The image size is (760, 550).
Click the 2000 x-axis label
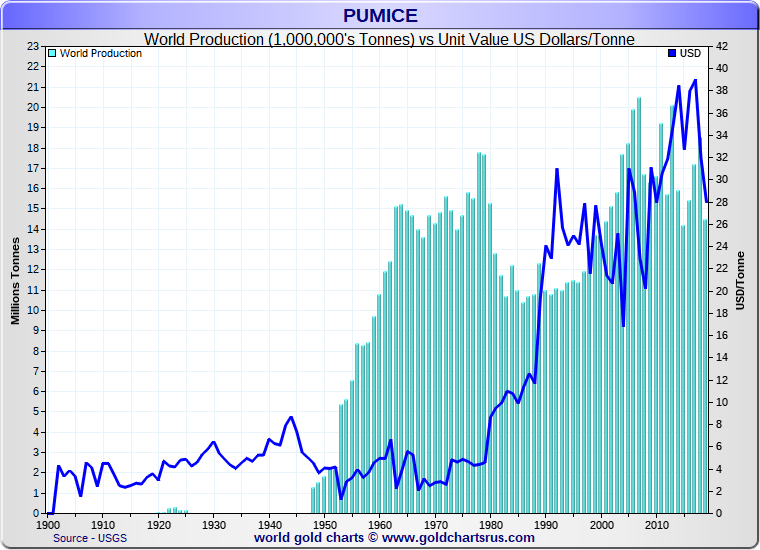click(601, 525)
